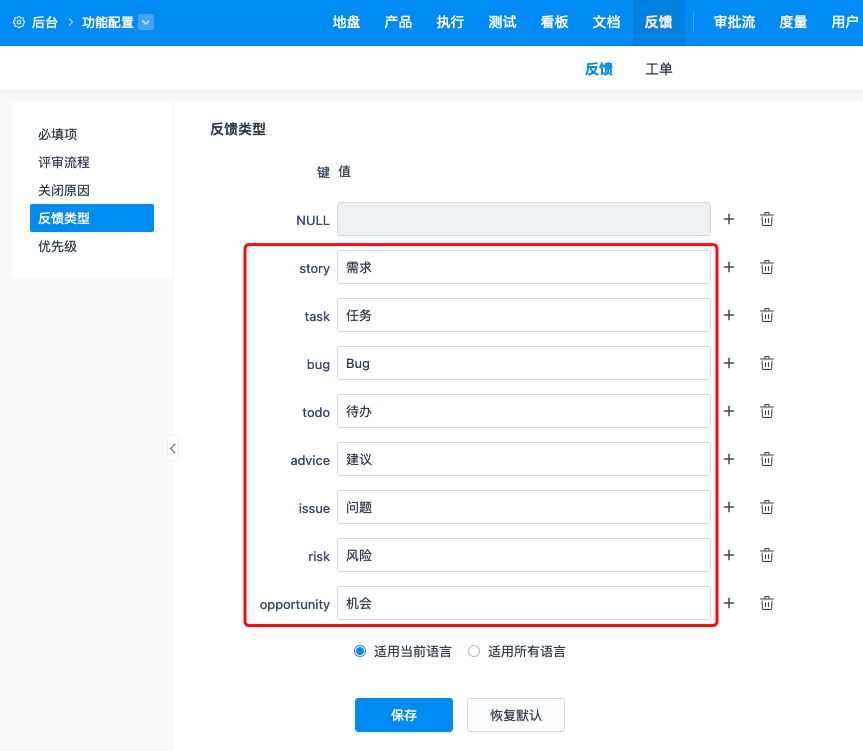
Task: Select the apply to all languages option
Action: (x=475, y=651)
